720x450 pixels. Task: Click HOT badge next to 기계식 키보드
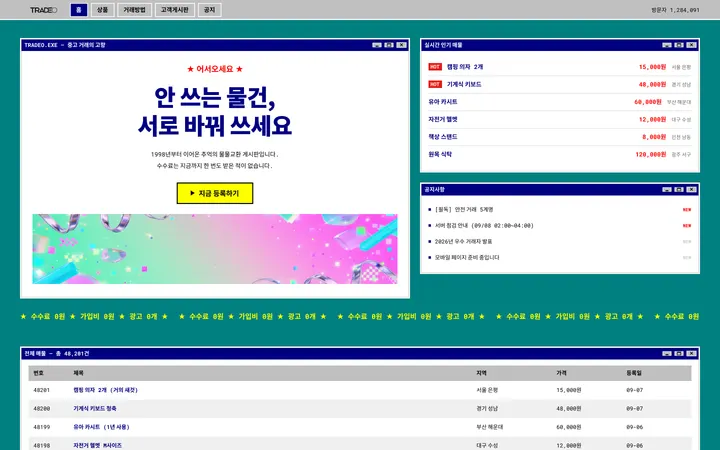click(435, 84)
